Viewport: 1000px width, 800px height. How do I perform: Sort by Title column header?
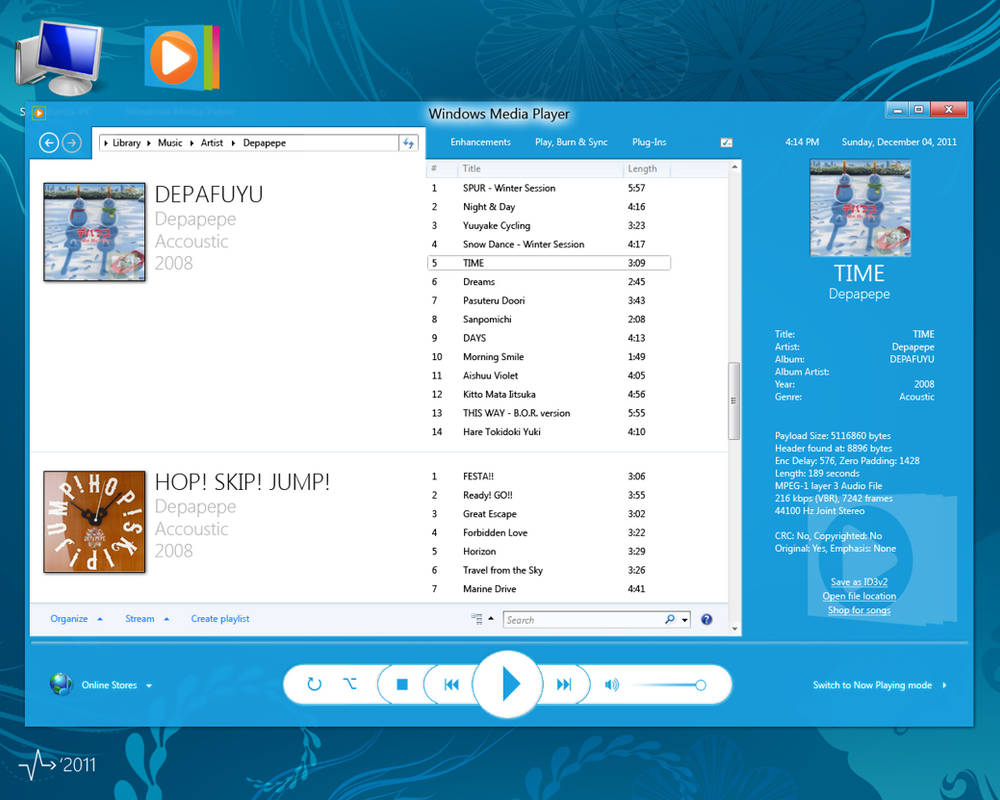tap(540, 168)
